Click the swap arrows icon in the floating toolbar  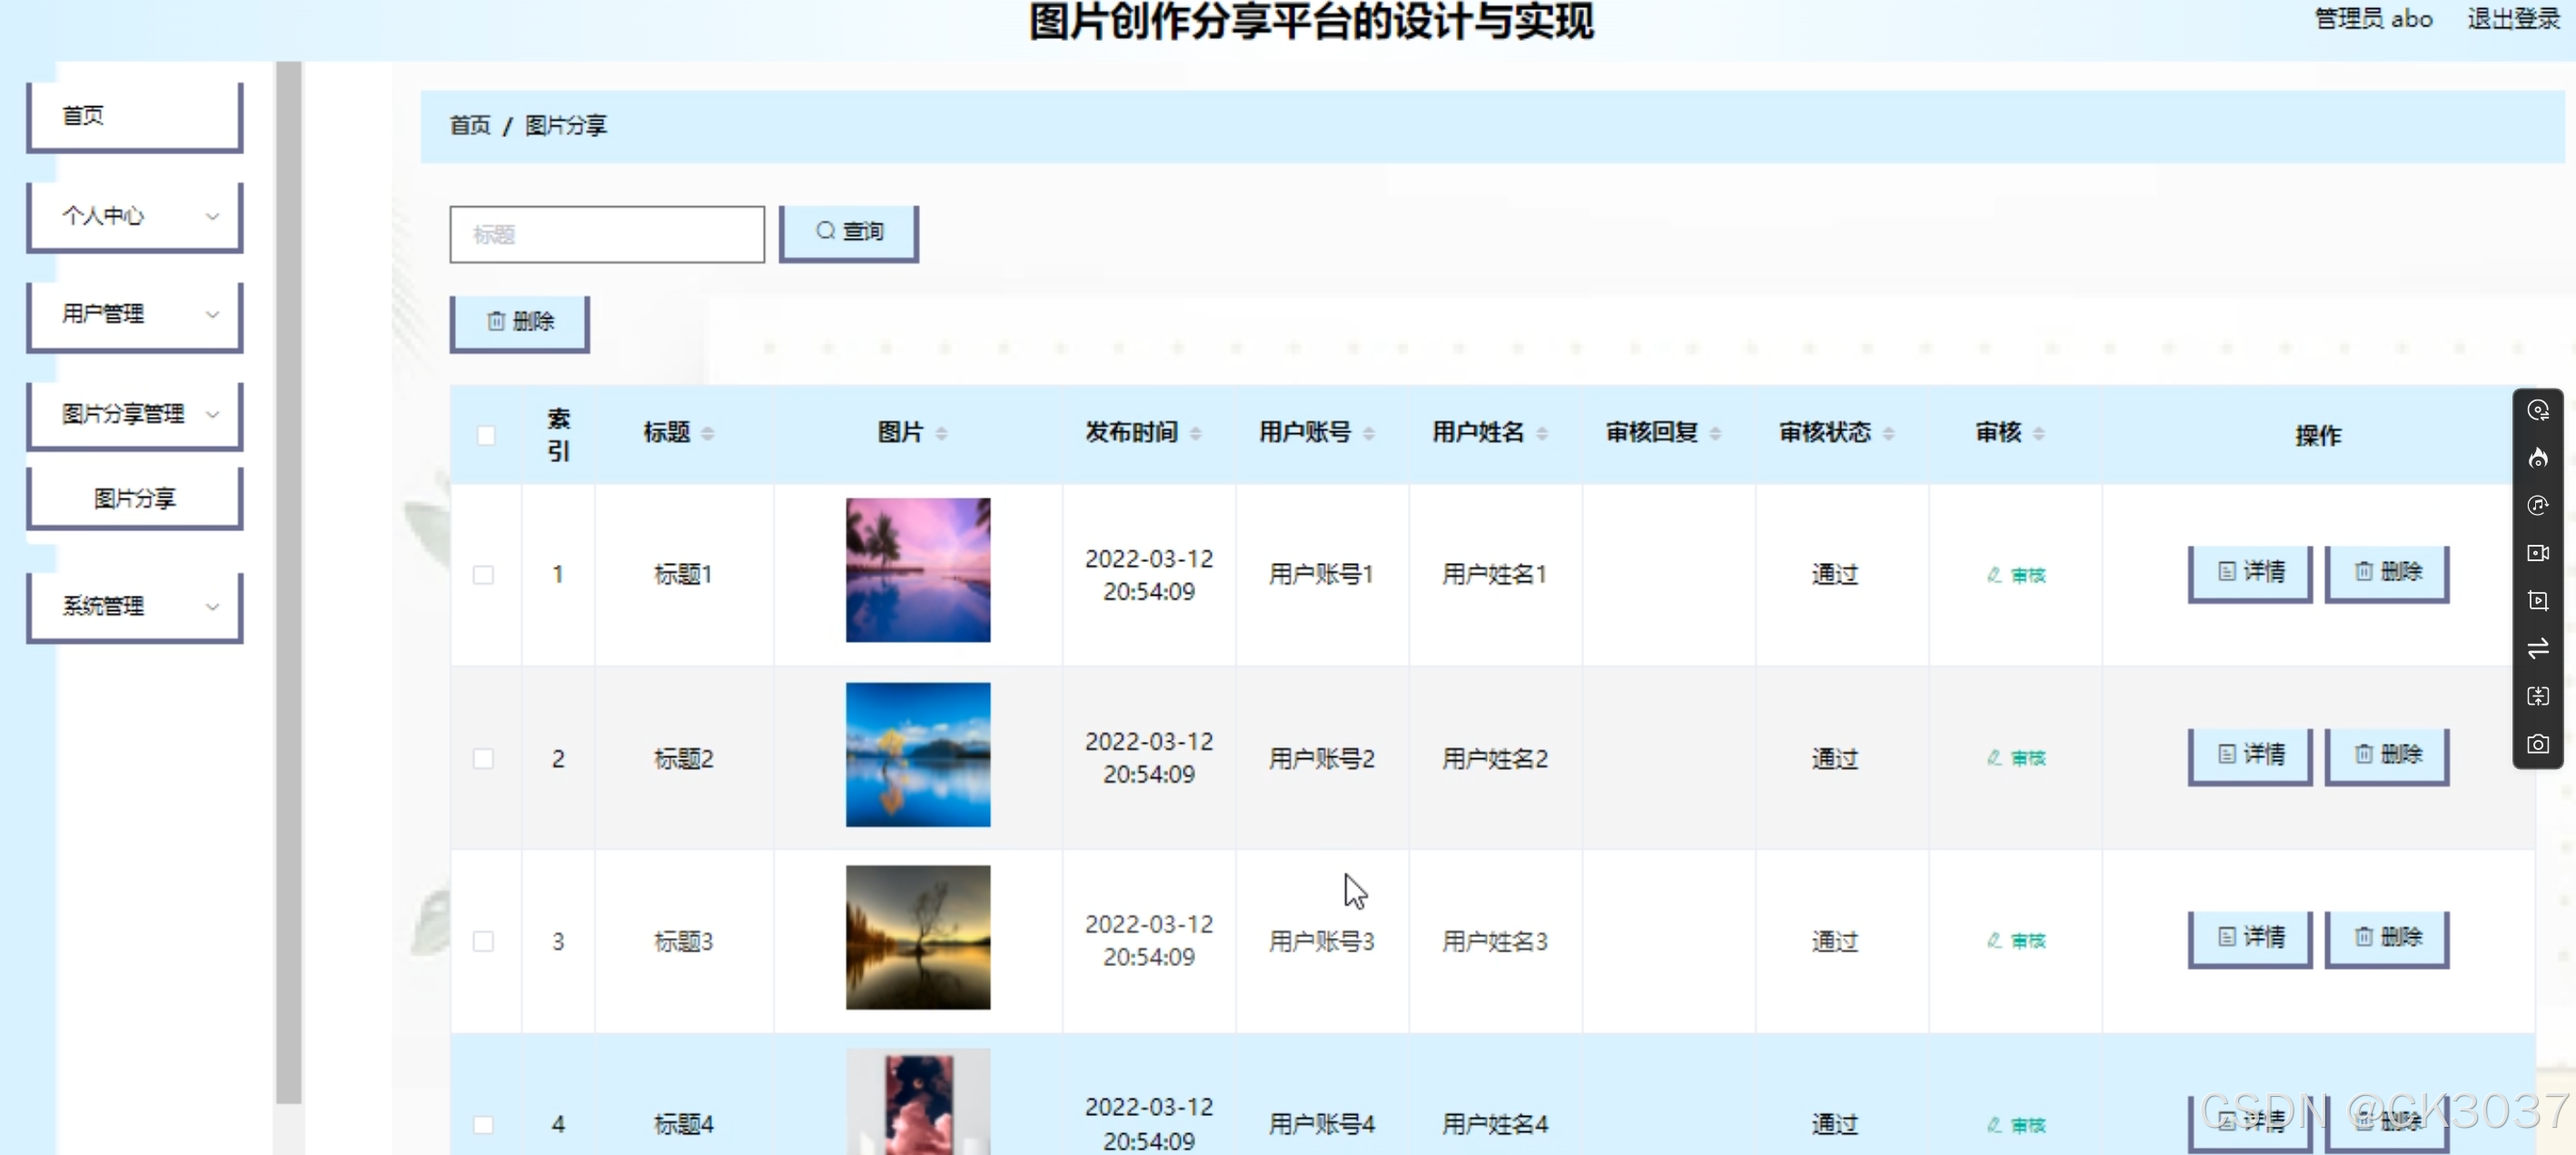pos(2537,649)
